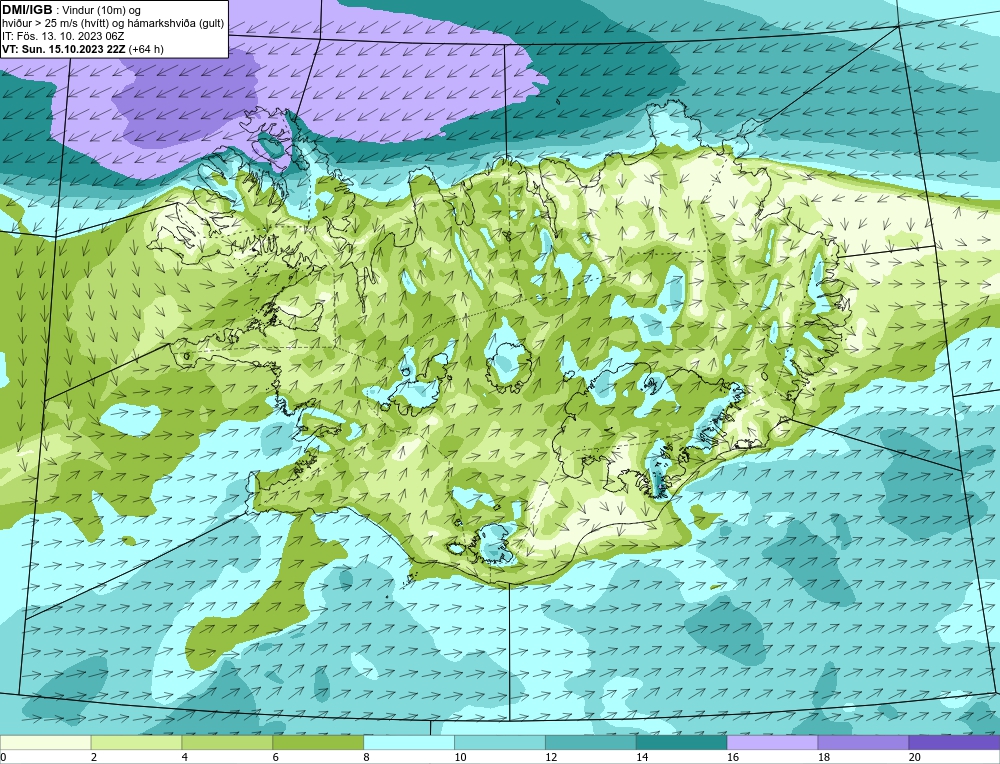1000x764 pixels.
Task: Select the dark teal 14–16 m/s legend swatch
Action: click(x=682, y=742)
